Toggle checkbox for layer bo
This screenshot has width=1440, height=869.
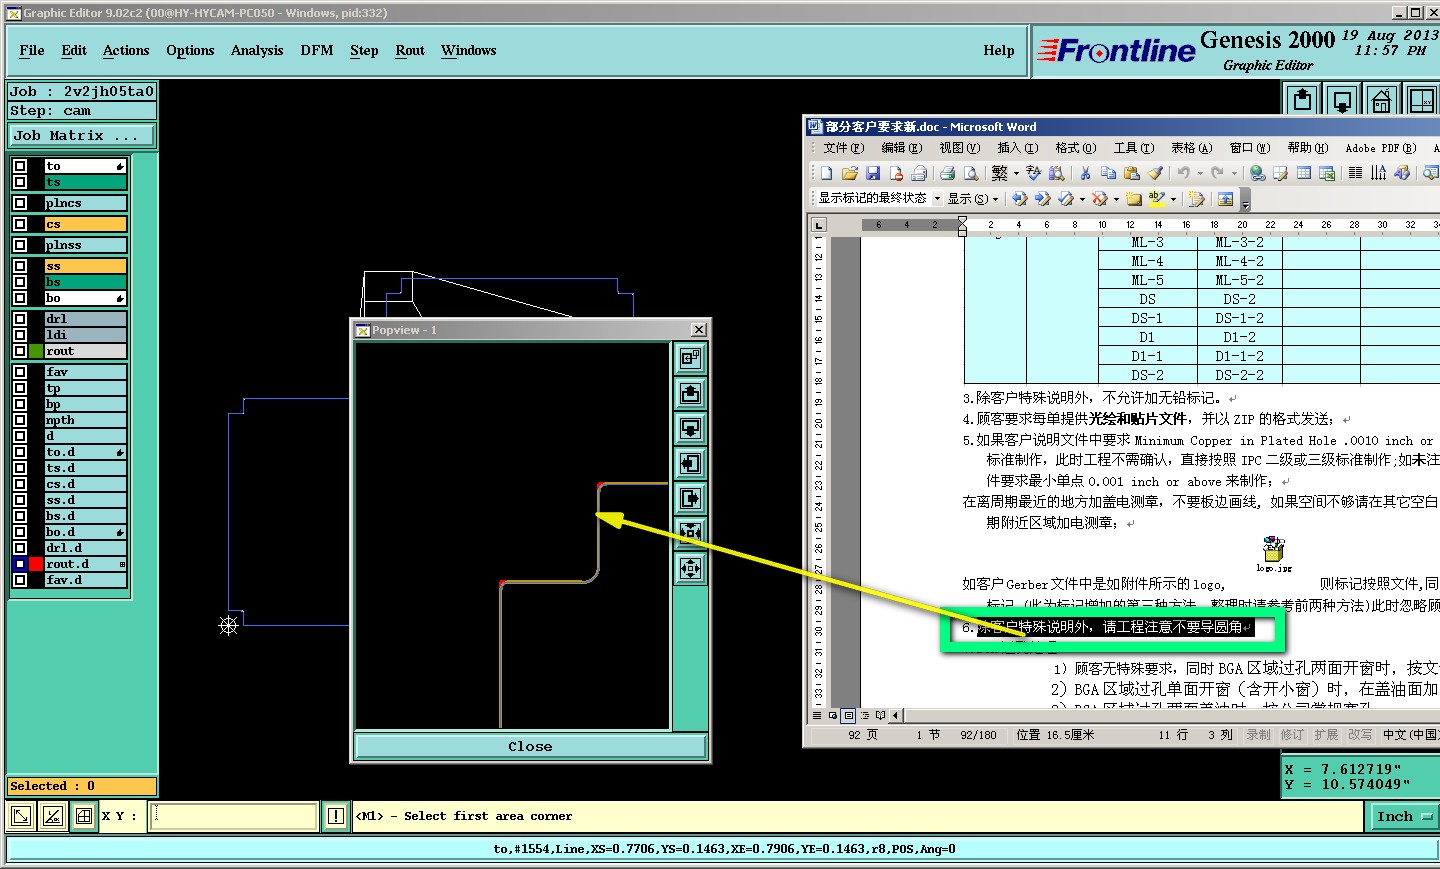pos(20,298)
